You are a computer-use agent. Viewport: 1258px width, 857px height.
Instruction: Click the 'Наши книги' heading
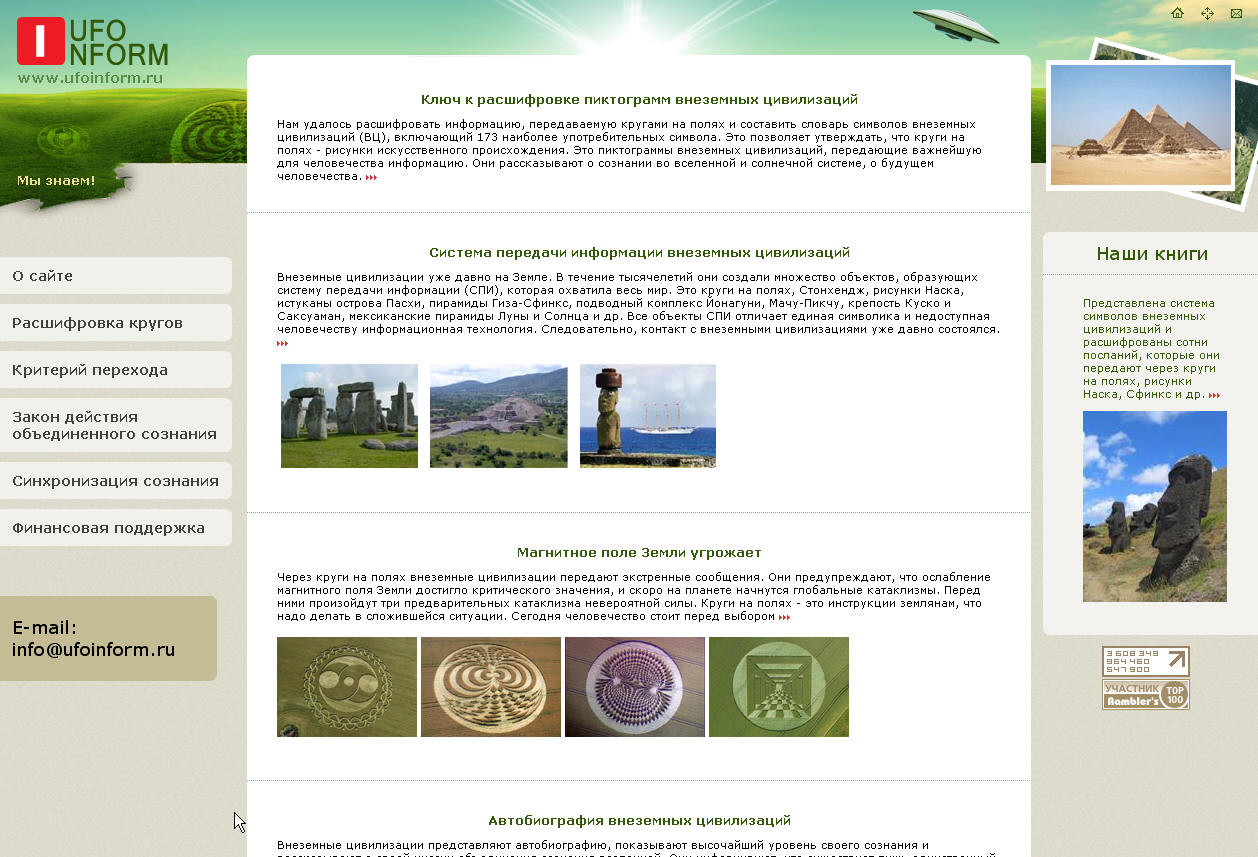(1152, 254)
